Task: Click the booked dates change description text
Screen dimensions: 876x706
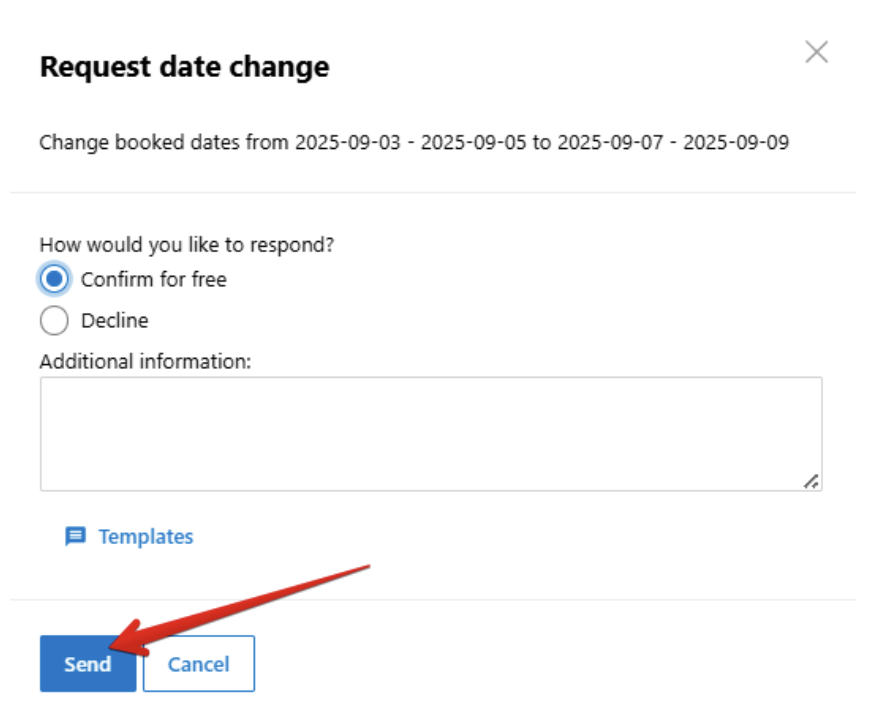Action: (414, 142)
